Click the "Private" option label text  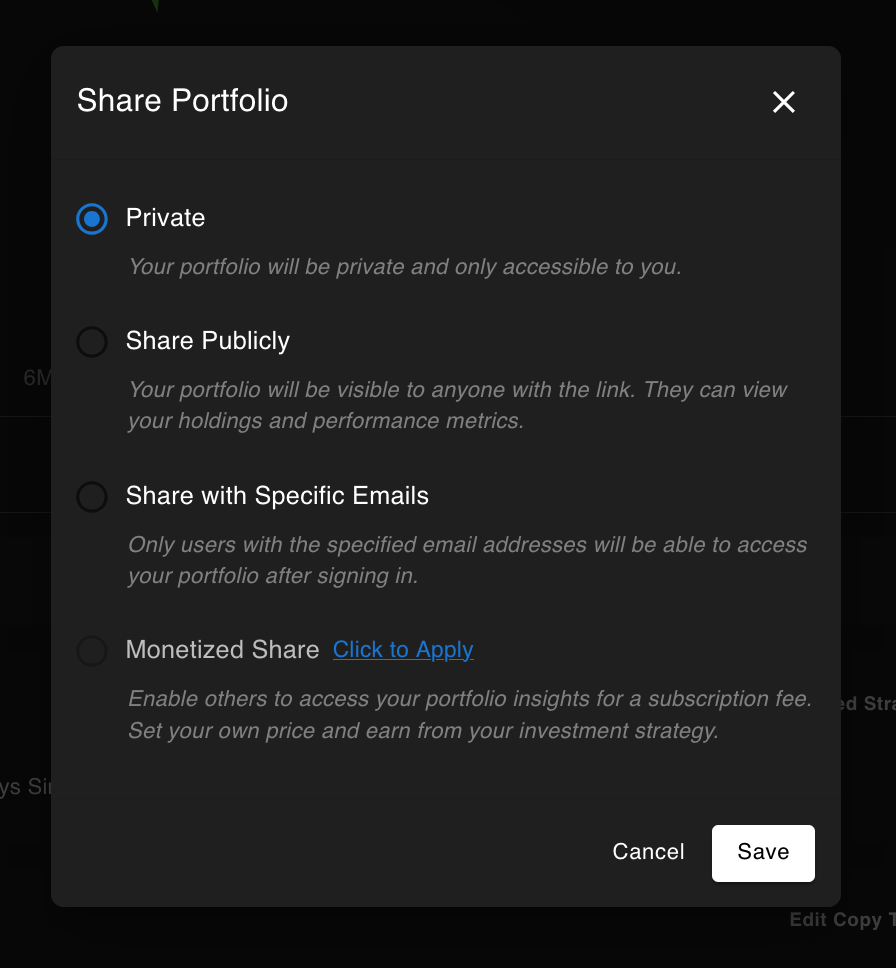pos(165,218)
